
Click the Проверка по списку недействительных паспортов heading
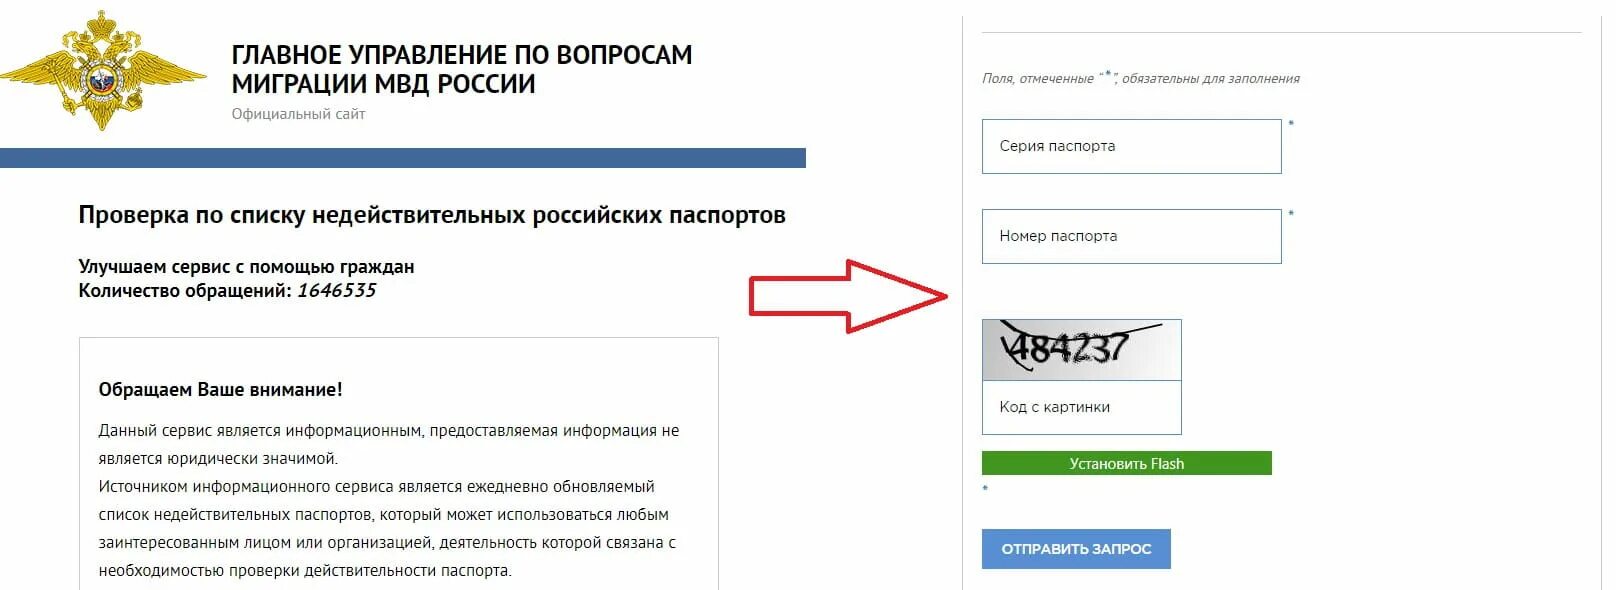(432, 215)
